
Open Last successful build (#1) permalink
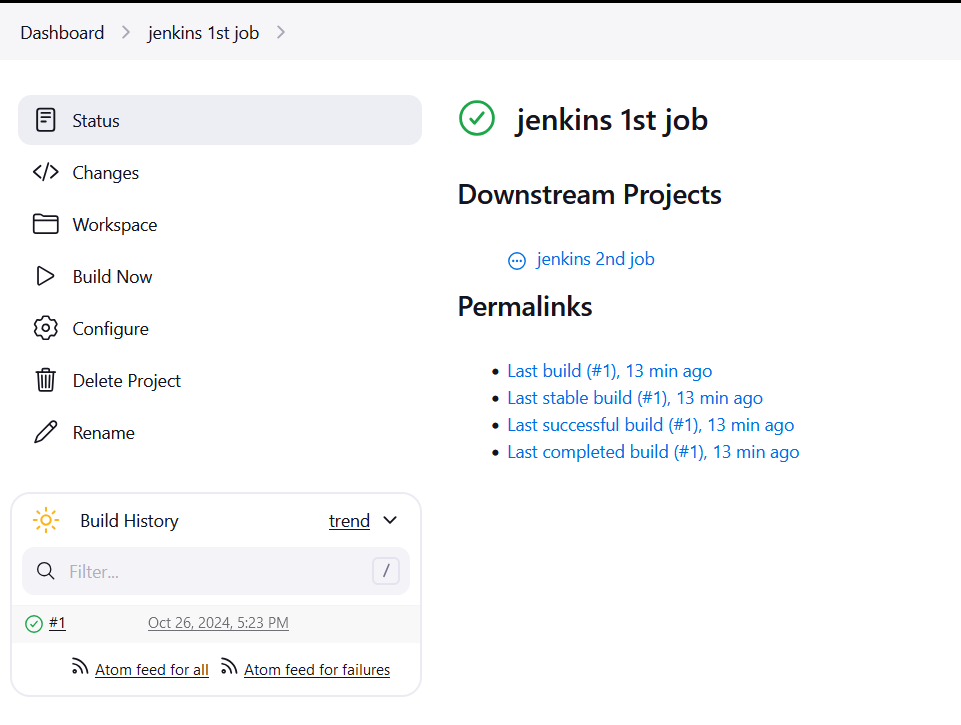tap(650, 425)
